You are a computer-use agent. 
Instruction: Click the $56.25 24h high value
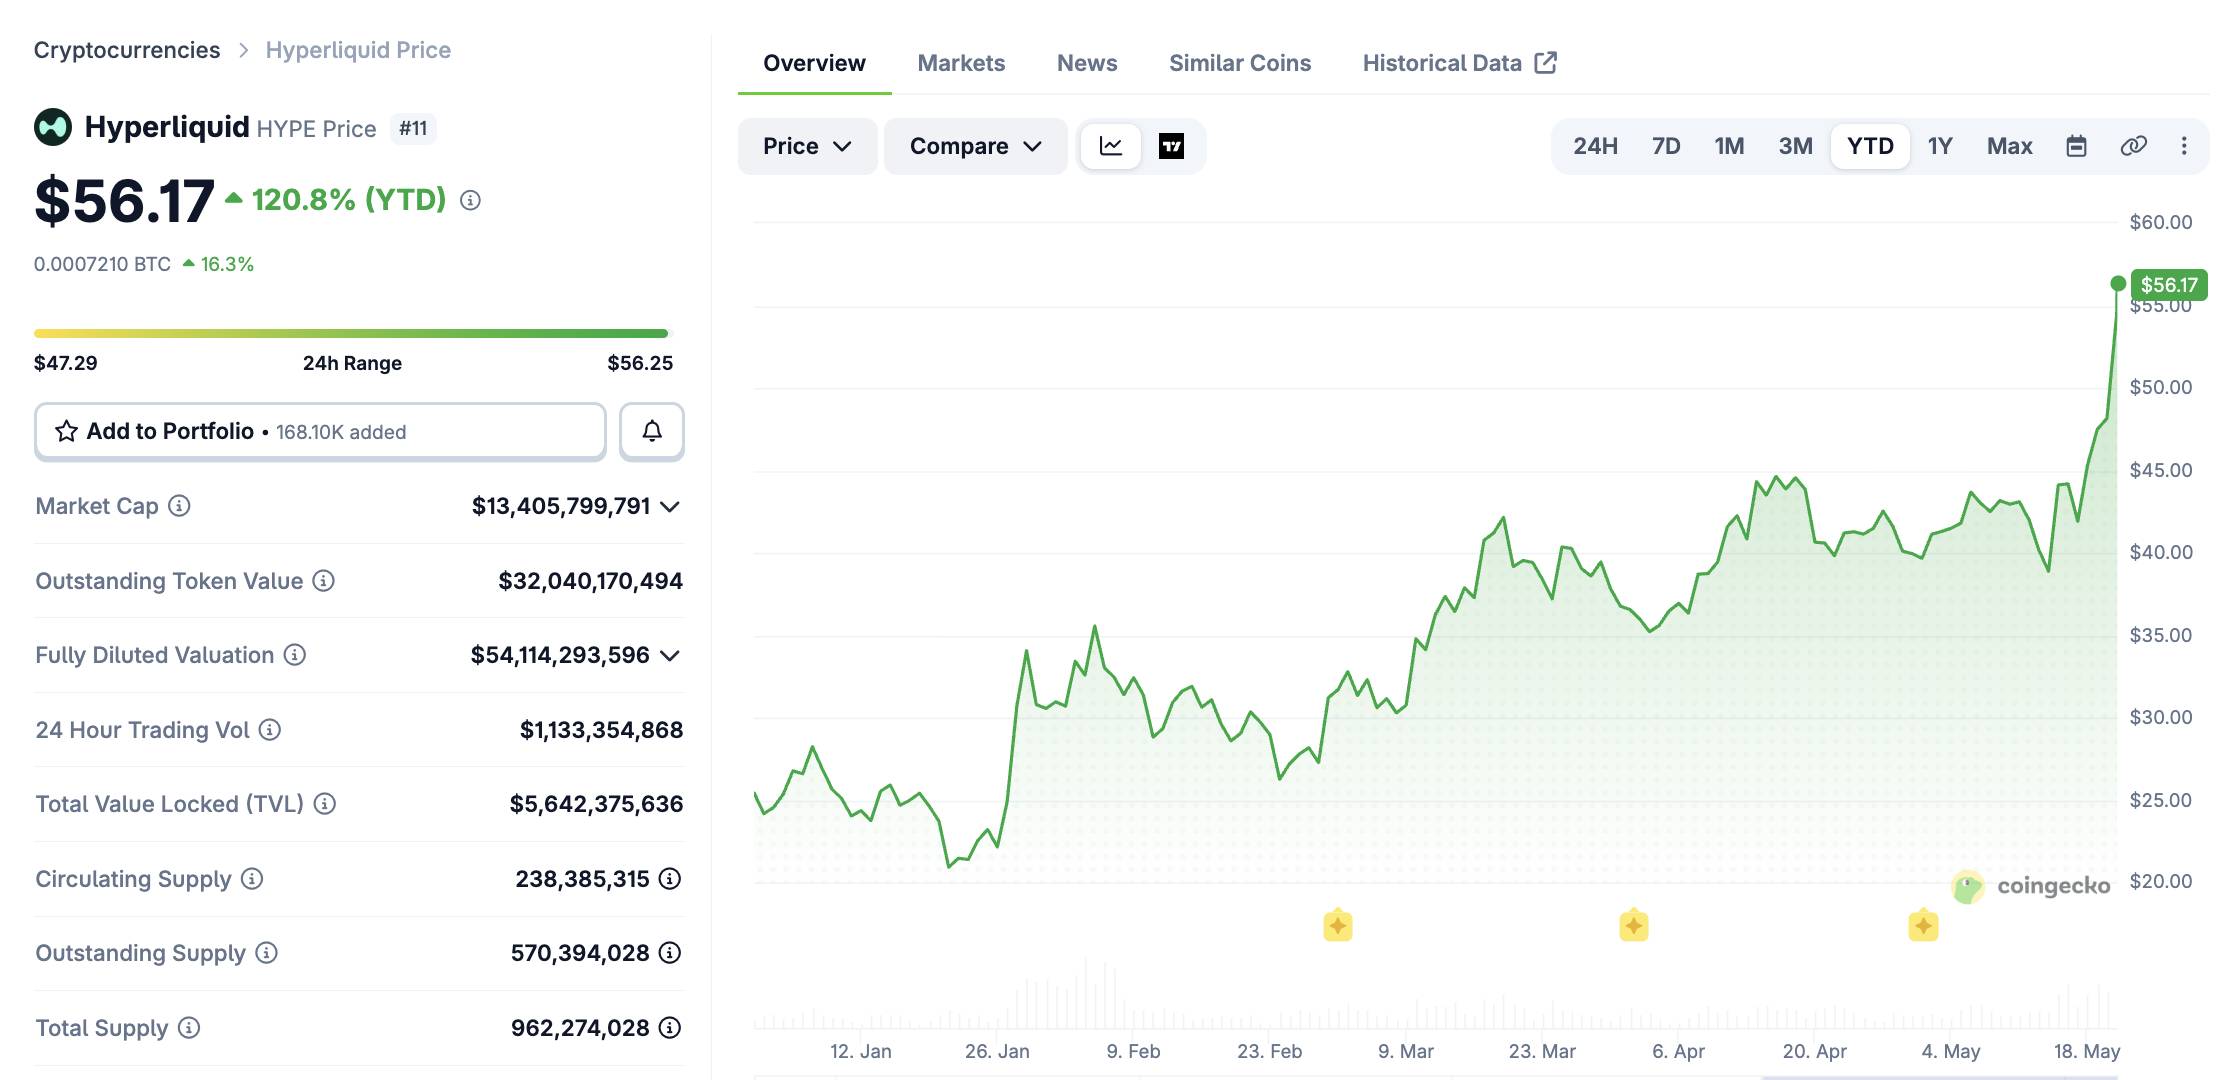click(x=640, y=363)
